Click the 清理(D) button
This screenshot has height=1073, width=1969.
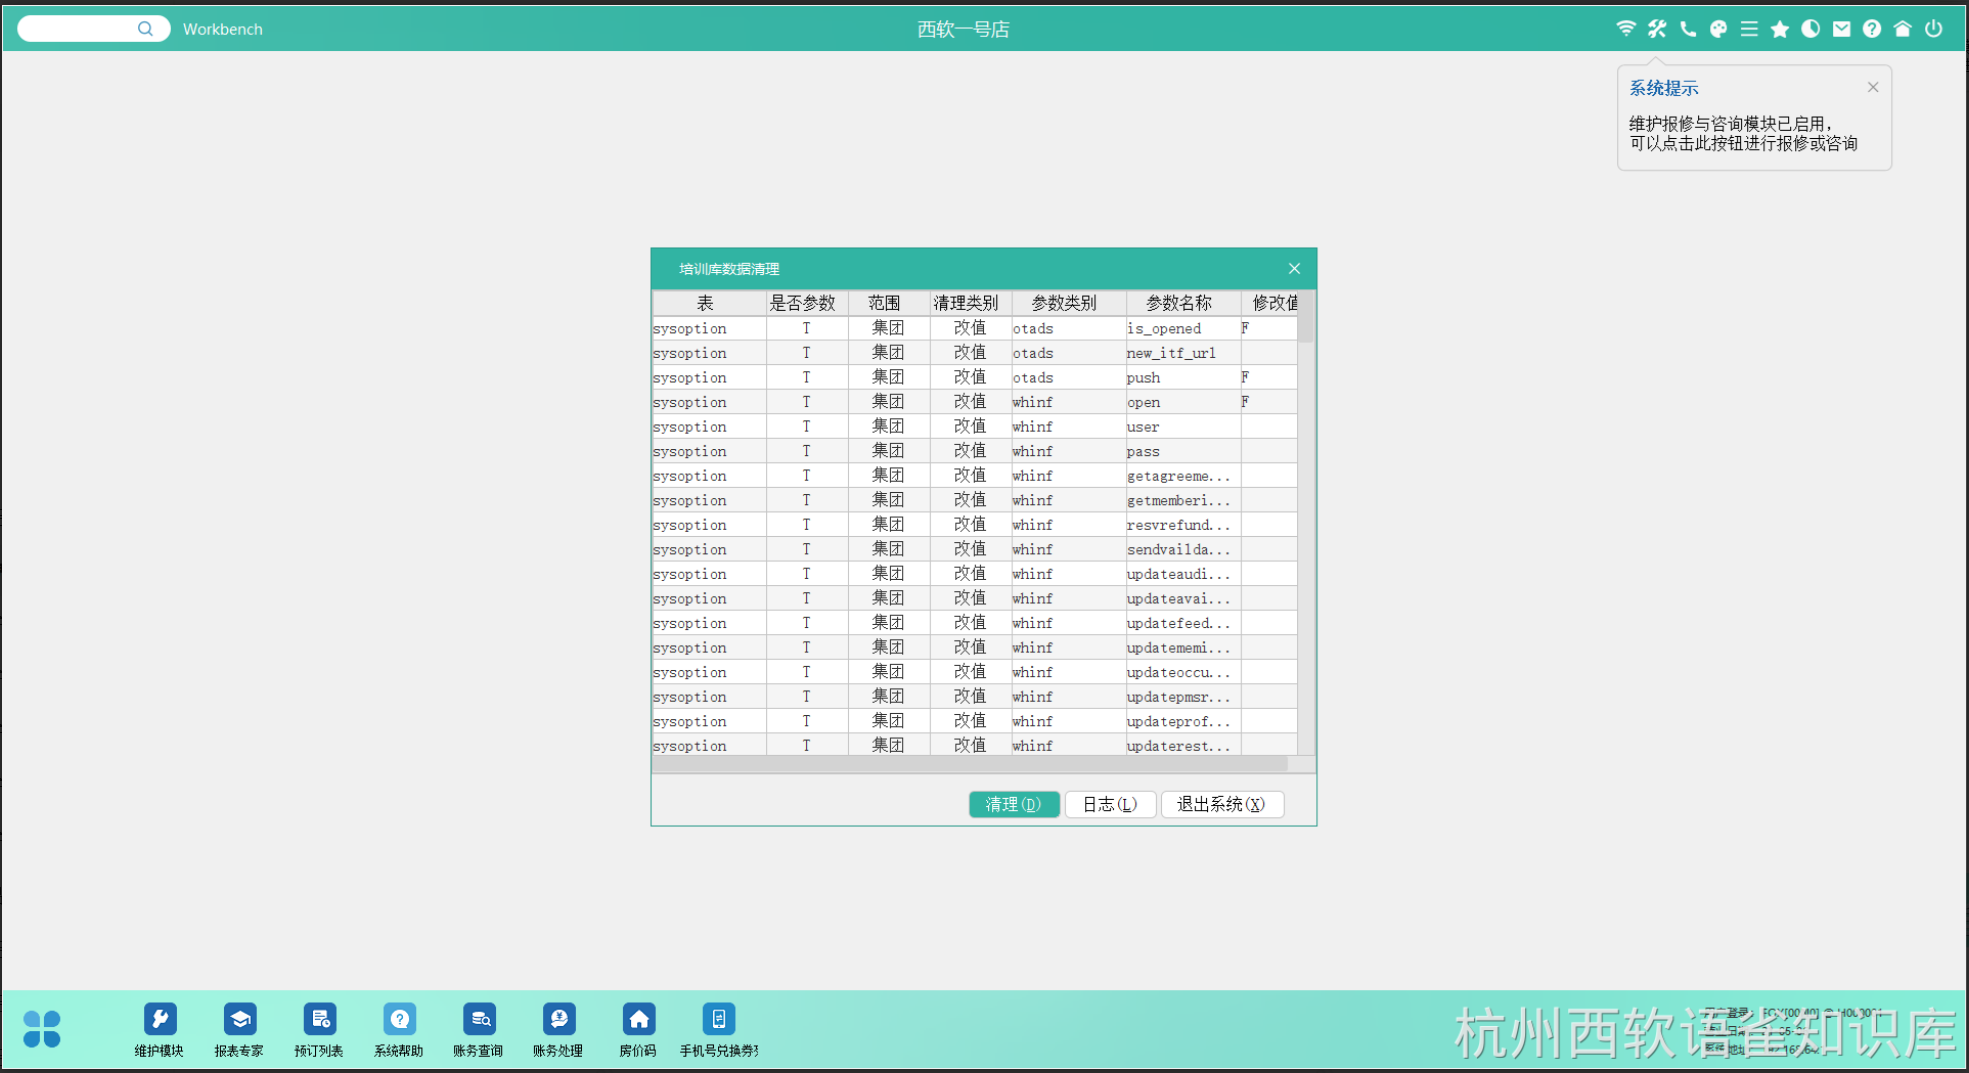[1014, 804]
